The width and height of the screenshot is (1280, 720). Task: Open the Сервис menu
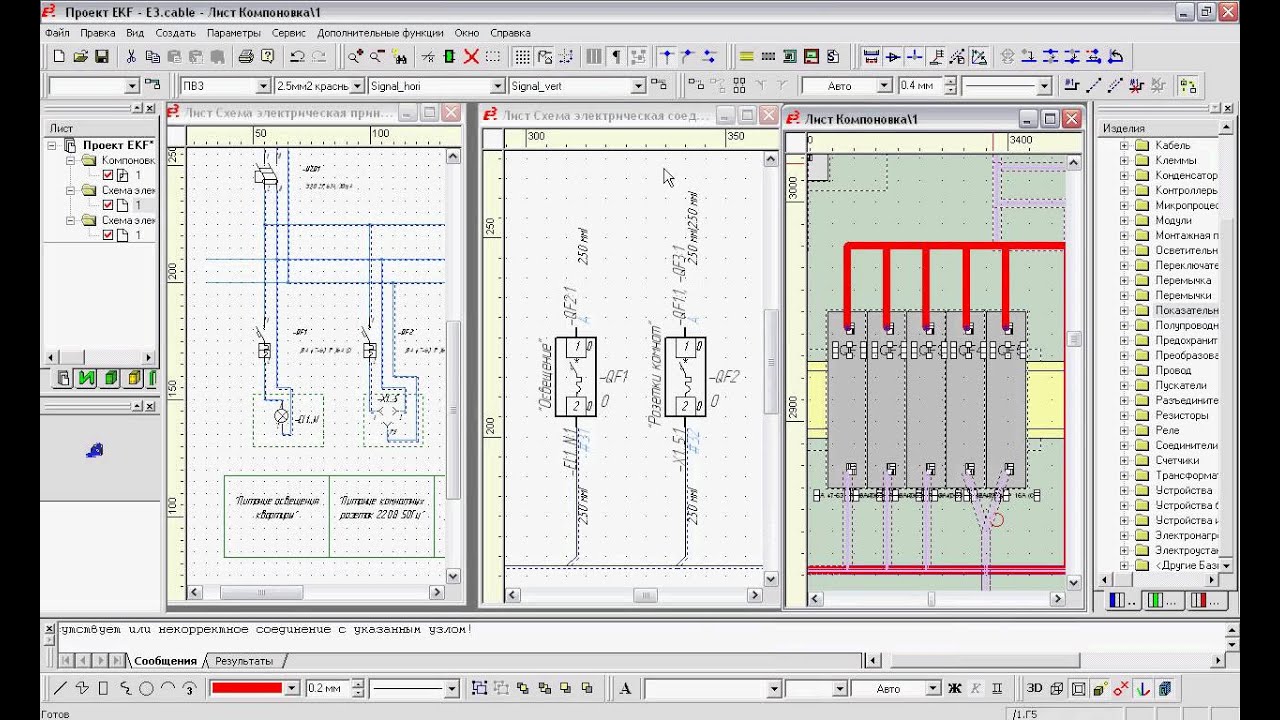click(x=289, y=33)
